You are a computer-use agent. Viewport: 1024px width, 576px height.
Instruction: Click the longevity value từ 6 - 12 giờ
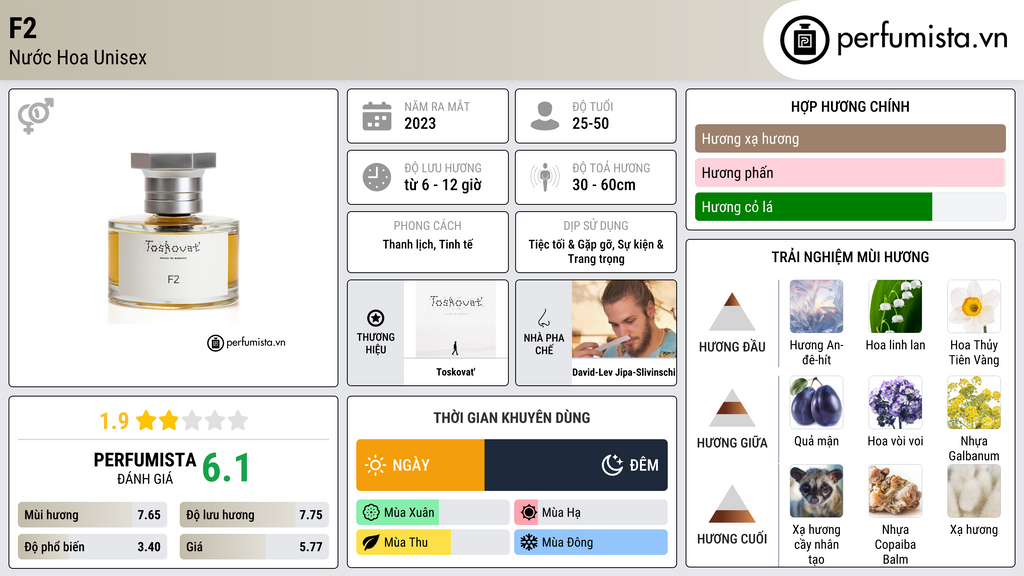pyautogui.click(x=443, y=185)
